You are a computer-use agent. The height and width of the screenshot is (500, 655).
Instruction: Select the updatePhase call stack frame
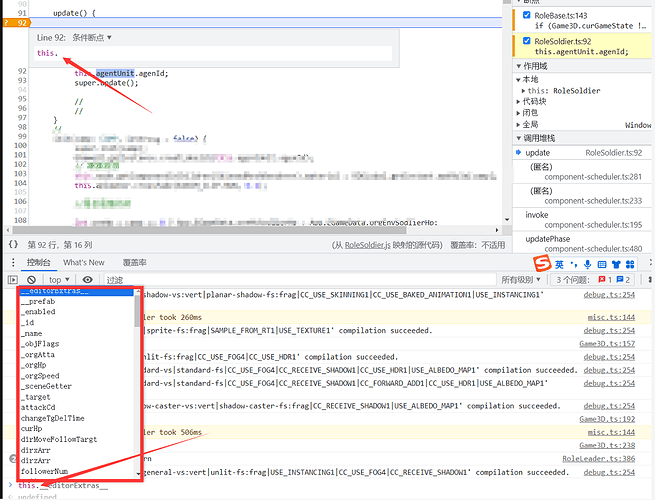(x=581, y=244)
